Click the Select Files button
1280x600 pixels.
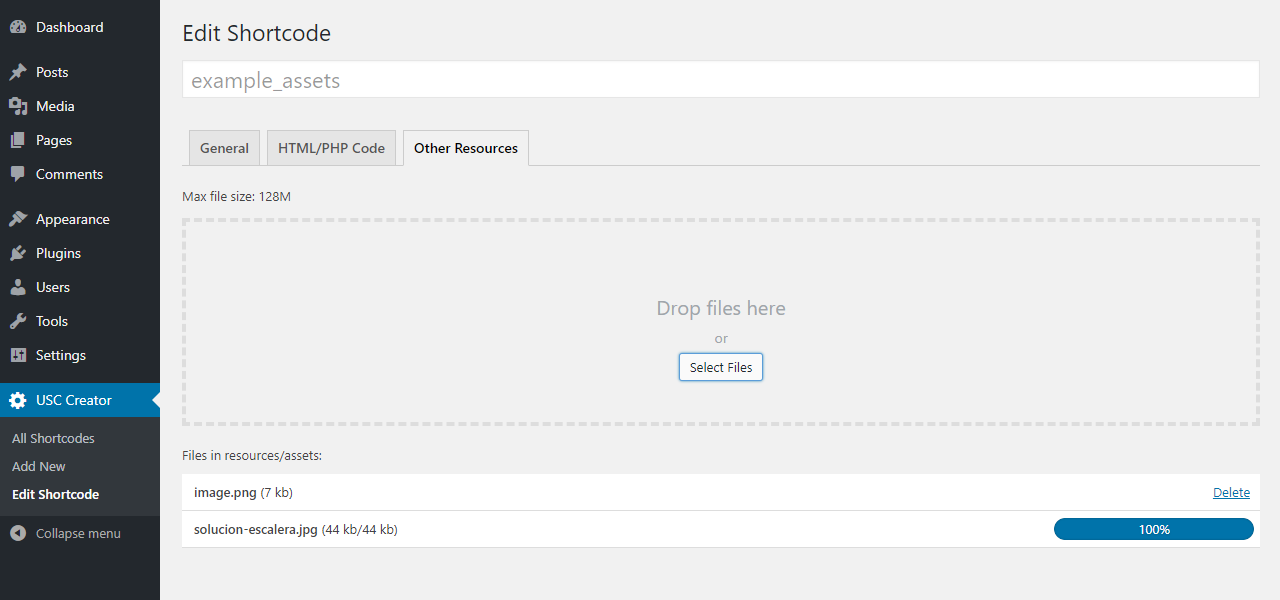[721, 367]
